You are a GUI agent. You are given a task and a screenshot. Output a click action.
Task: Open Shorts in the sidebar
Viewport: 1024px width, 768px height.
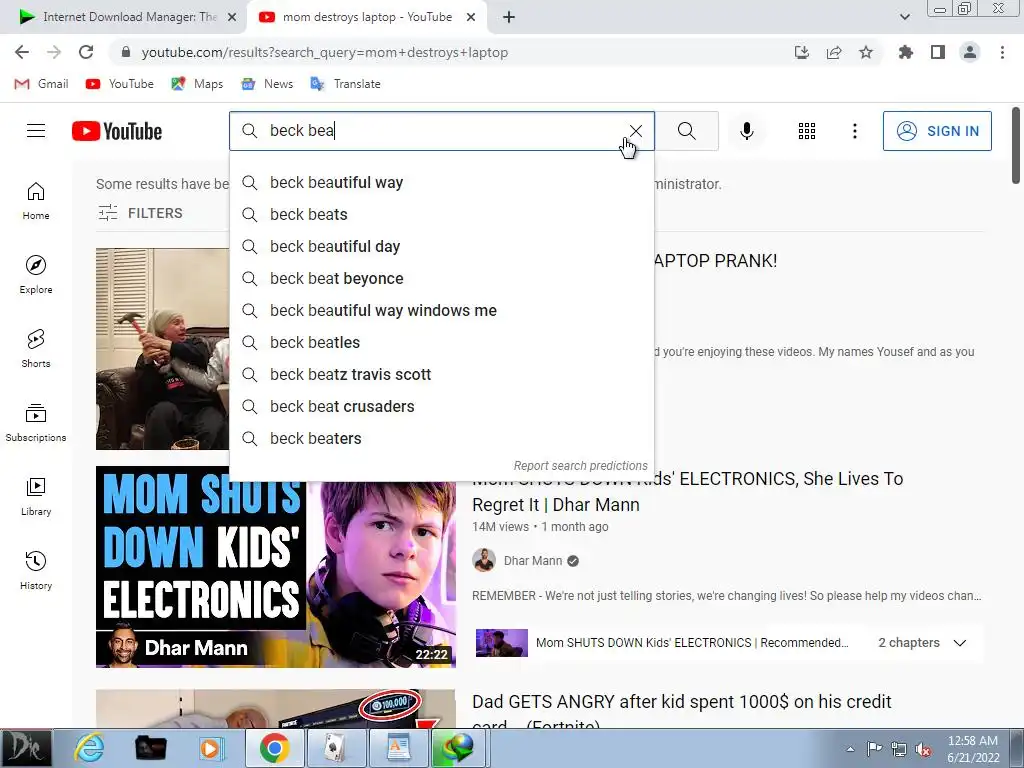[36, 349]
